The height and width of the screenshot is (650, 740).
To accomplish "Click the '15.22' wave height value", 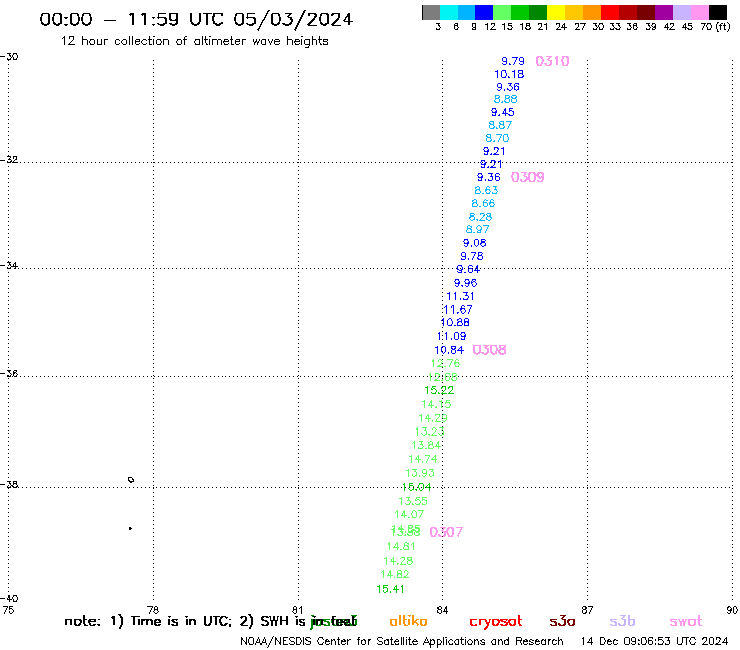I will tap(439, 390).
